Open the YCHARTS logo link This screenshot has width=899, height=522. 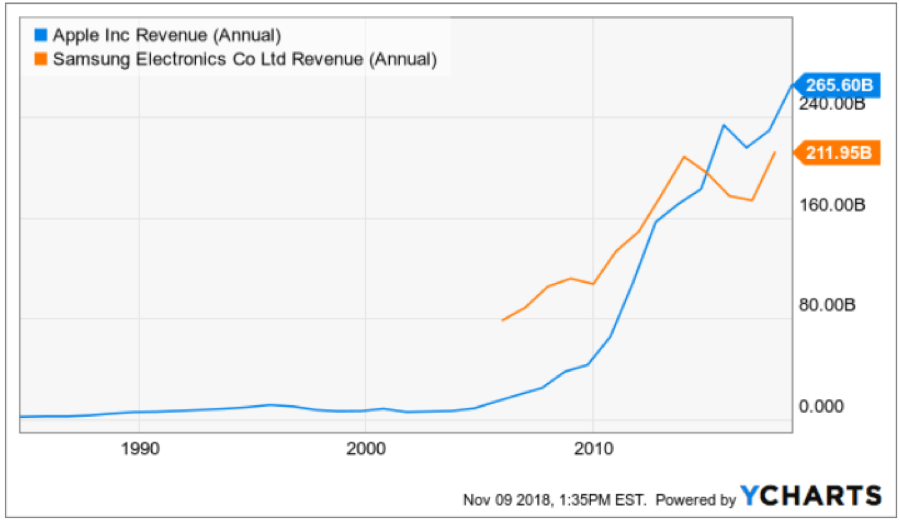(x=811, y=496)
